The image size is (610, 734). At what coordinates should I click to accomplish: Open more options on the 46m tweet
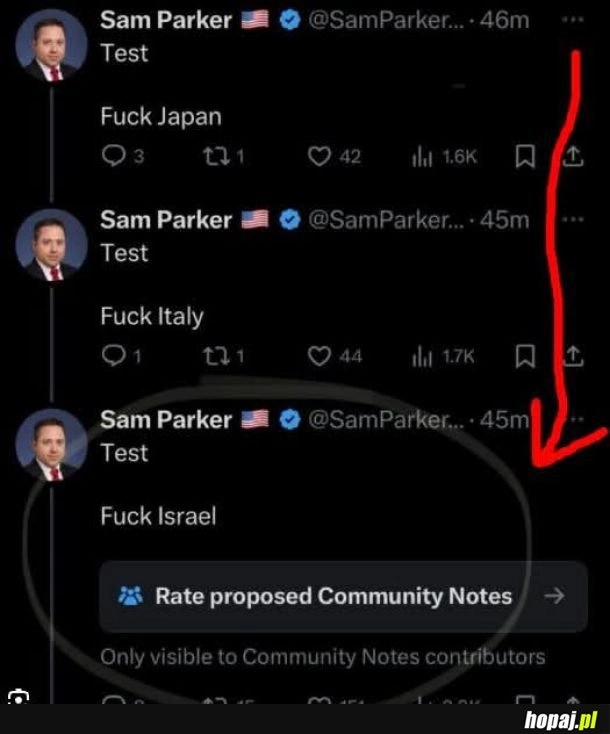tap(573, 20)
